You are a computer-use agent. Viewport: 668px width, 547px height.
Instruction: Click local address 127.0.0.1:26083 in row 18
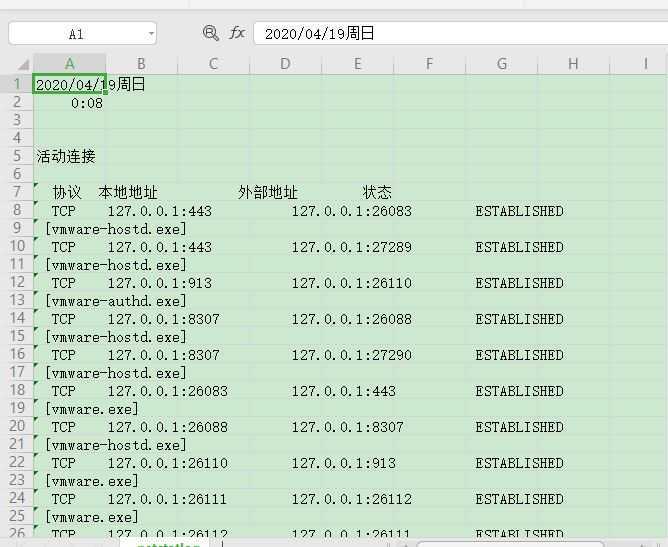tap(168, 391)
